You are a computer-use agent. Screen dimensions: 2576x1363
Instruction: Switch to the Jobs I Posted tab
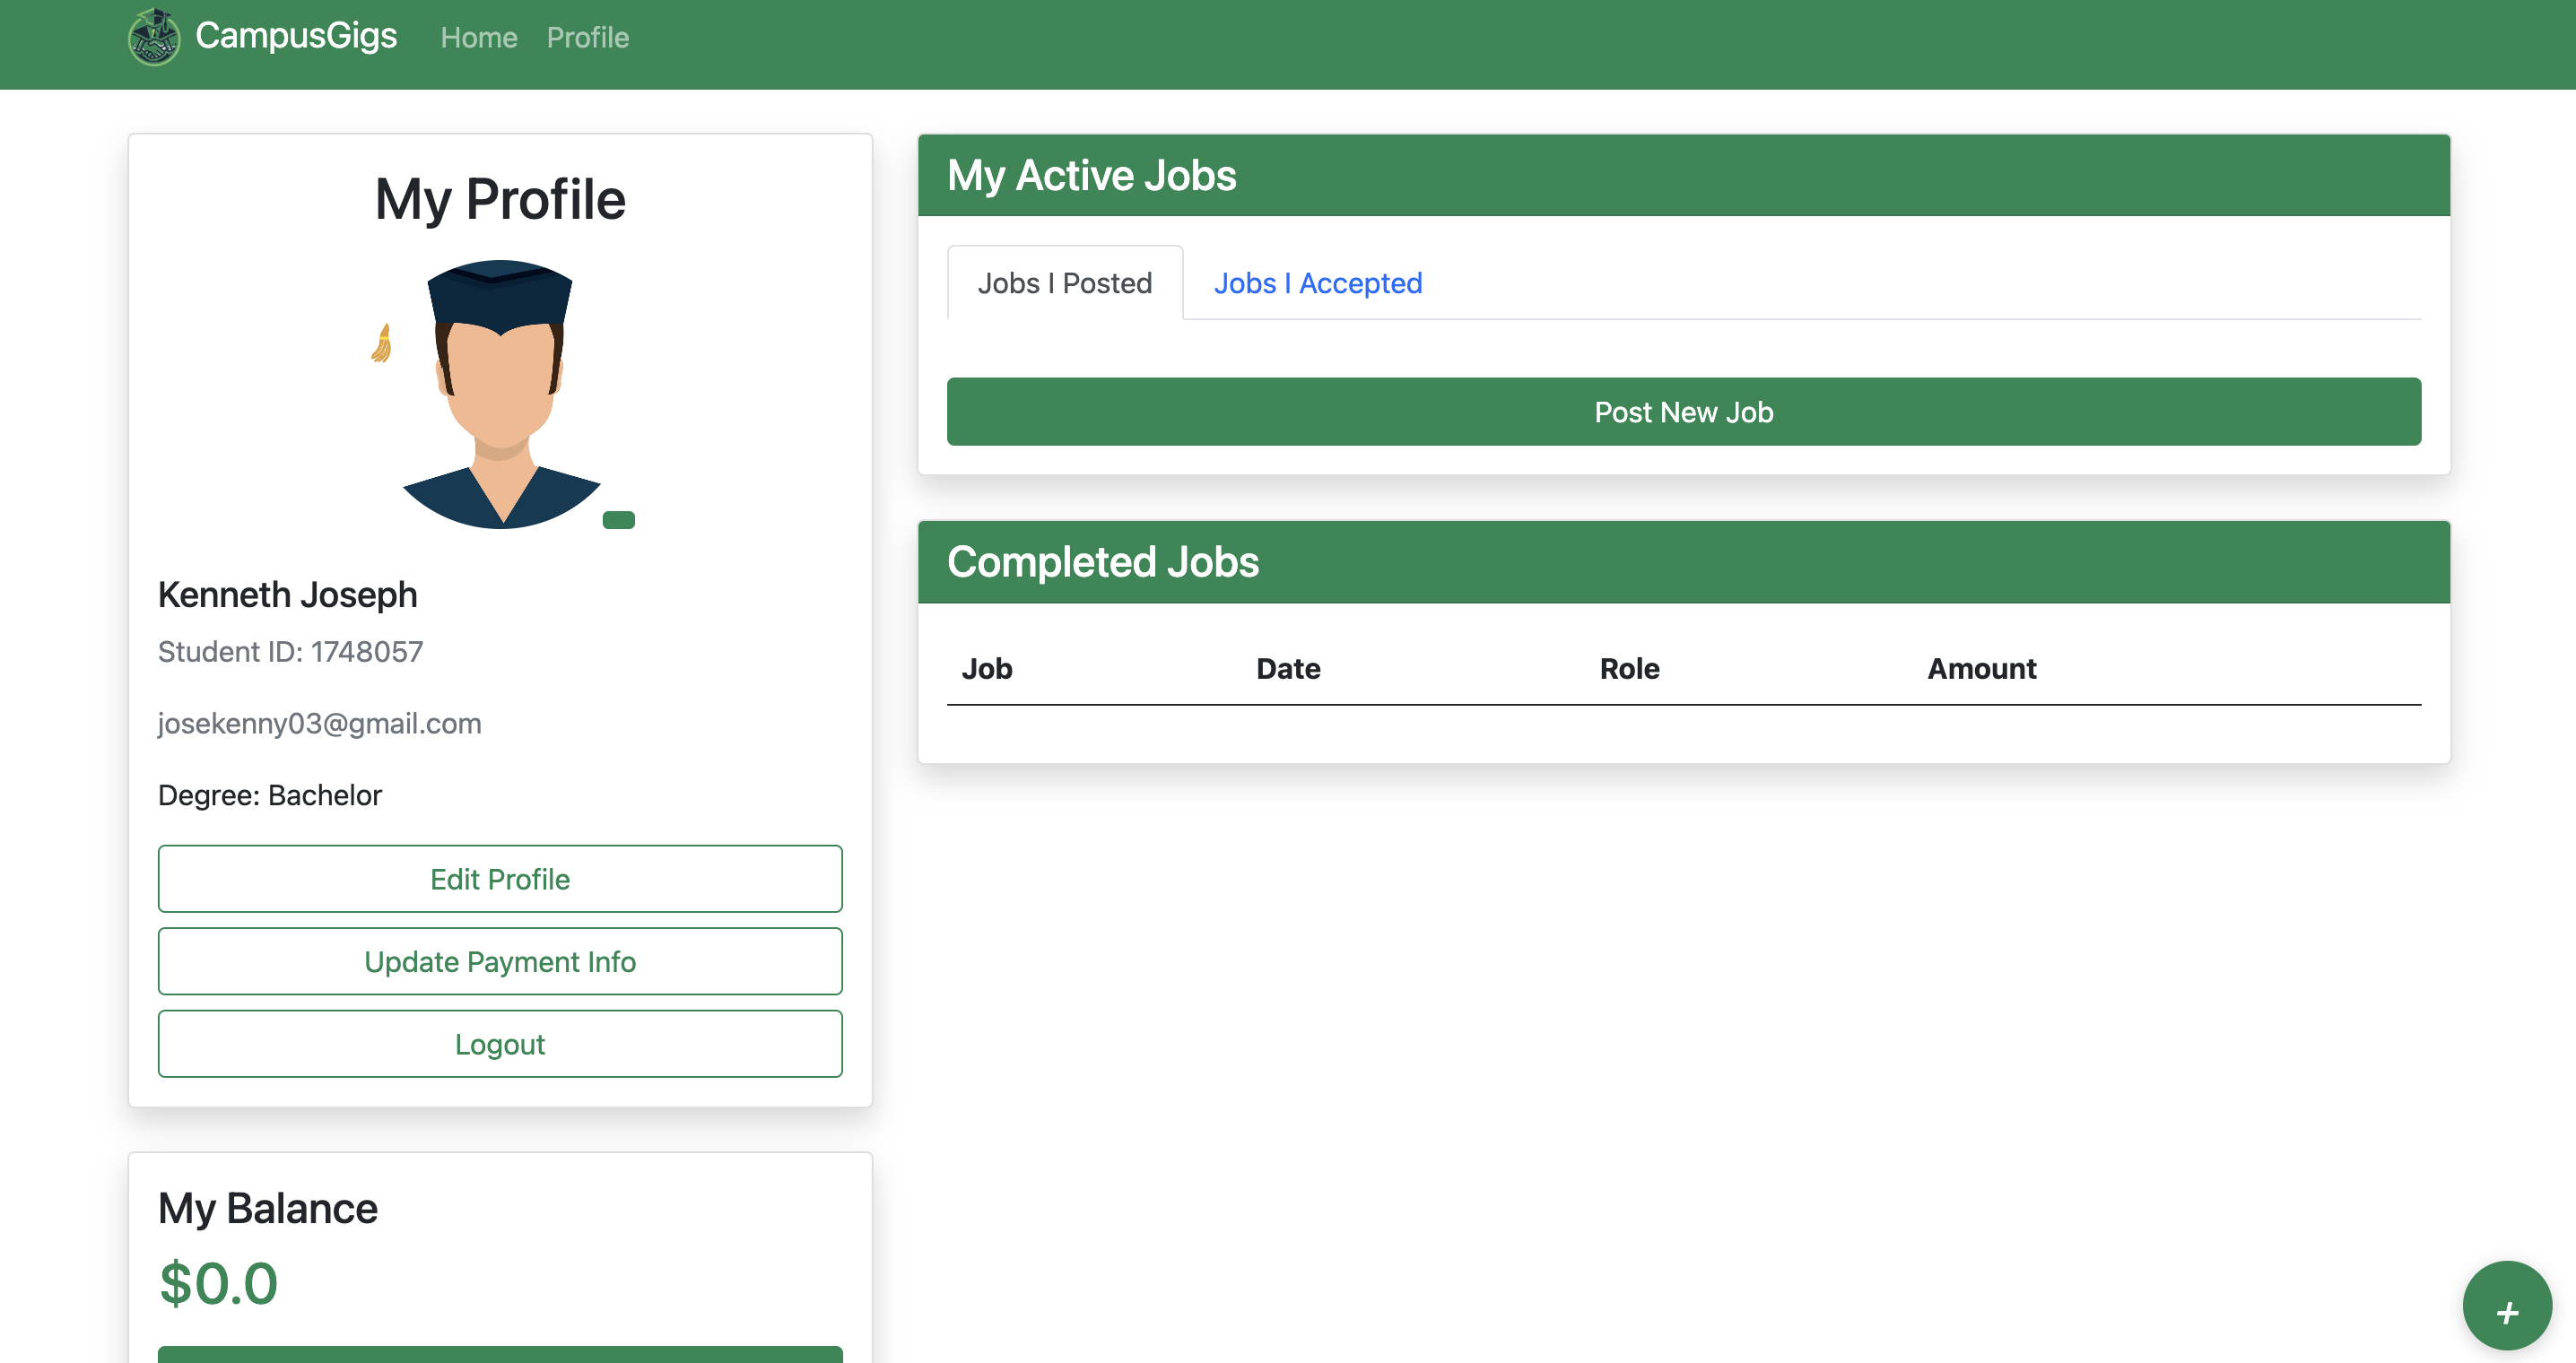(x=1064, y=283)
